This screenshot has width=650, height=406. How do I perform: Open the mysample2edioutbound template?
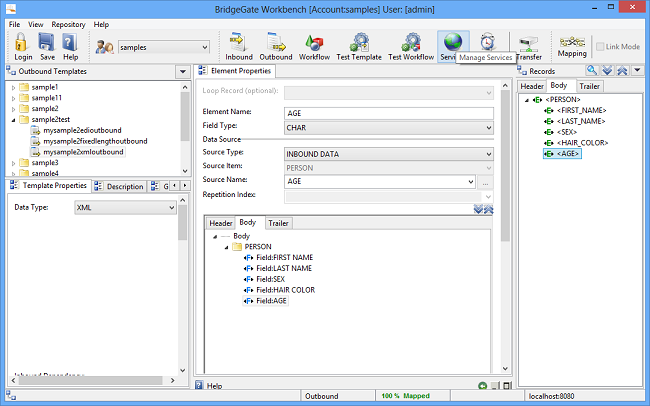(82, 130)
